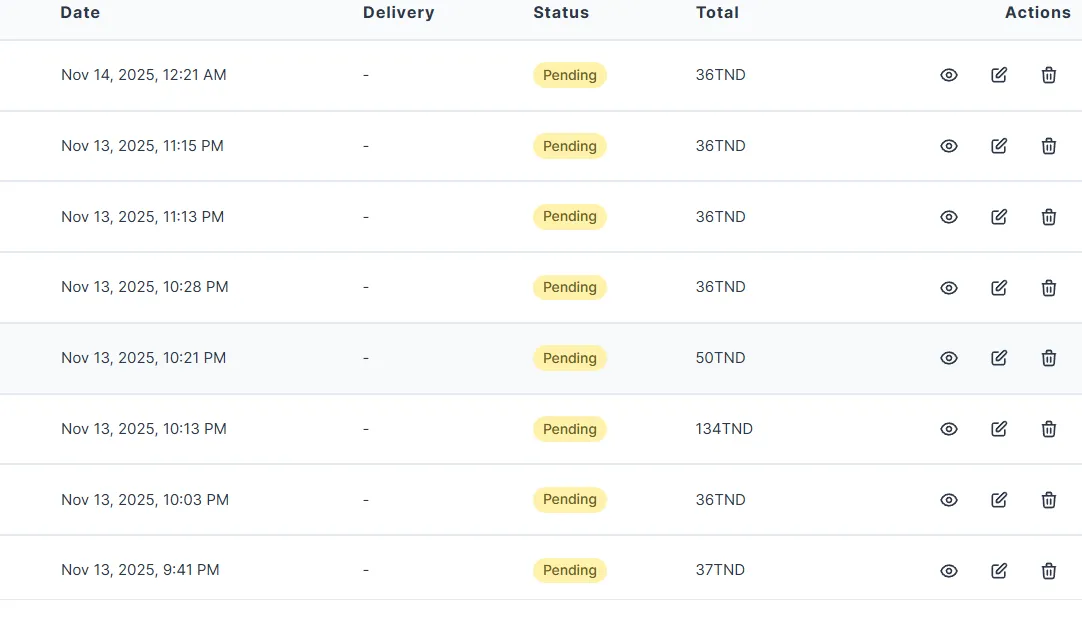Delete the Nov 14, 12:21 AM order
This screenshot has width=1082, height=621.
pos(1049,75)
